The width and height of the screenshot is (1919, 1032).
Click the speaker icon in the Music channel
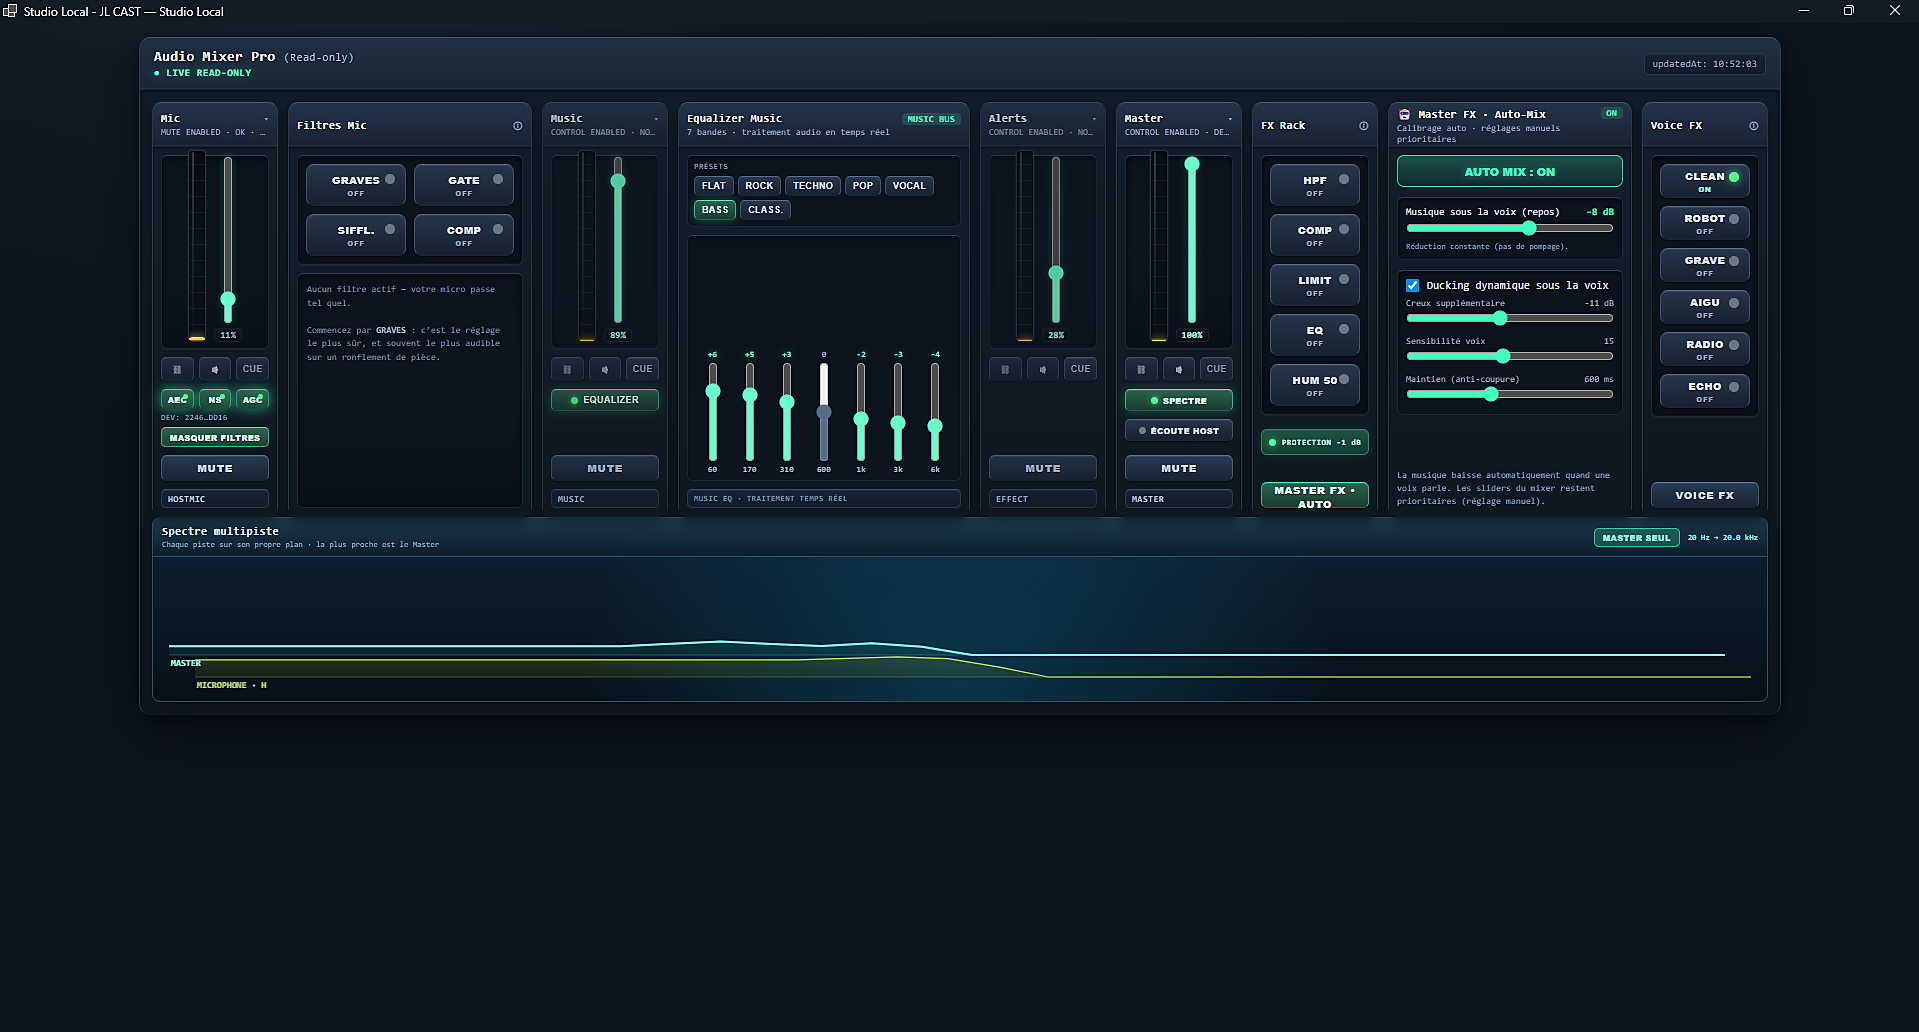(x=605, y=369)
